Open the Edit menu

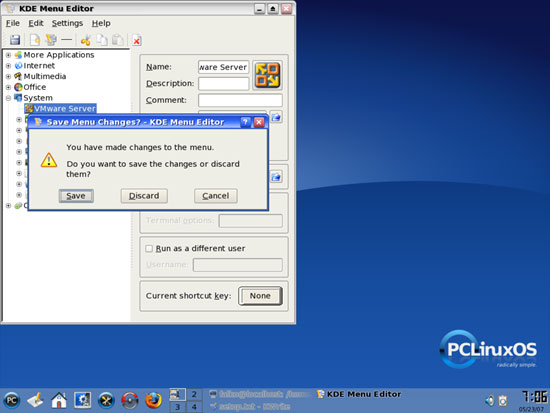pyautogui.click(x=36, y=23)
